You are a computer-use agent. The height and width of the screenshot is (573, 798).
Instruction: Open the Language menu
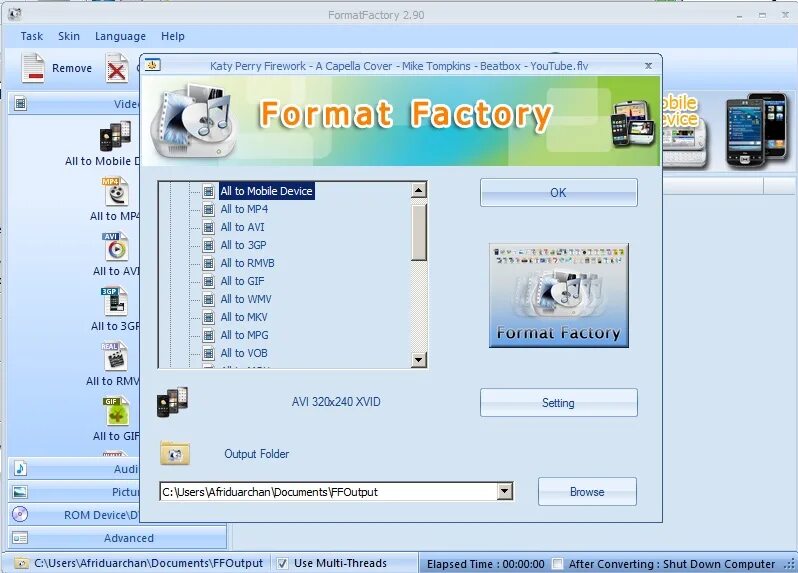[120, 36]
